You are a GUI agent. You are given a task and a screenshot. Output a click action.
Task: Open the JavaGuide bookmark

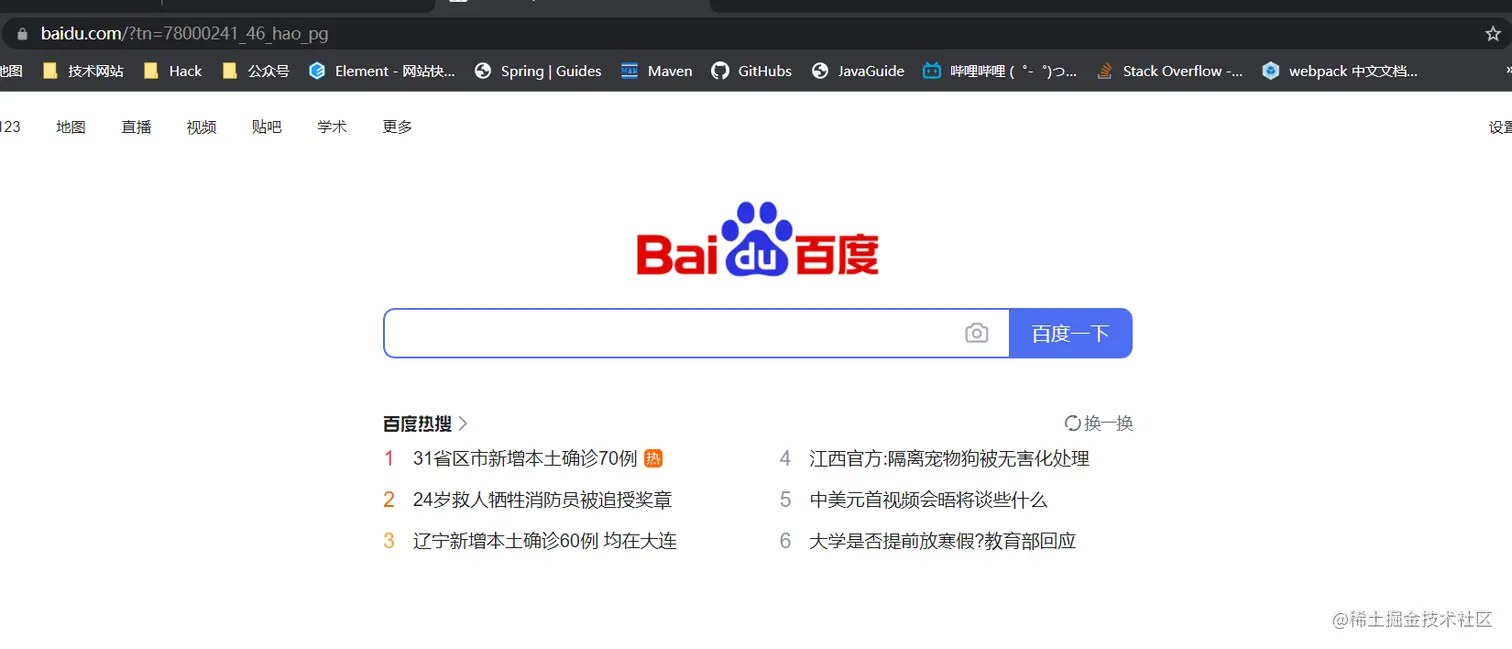click(858, 71)
